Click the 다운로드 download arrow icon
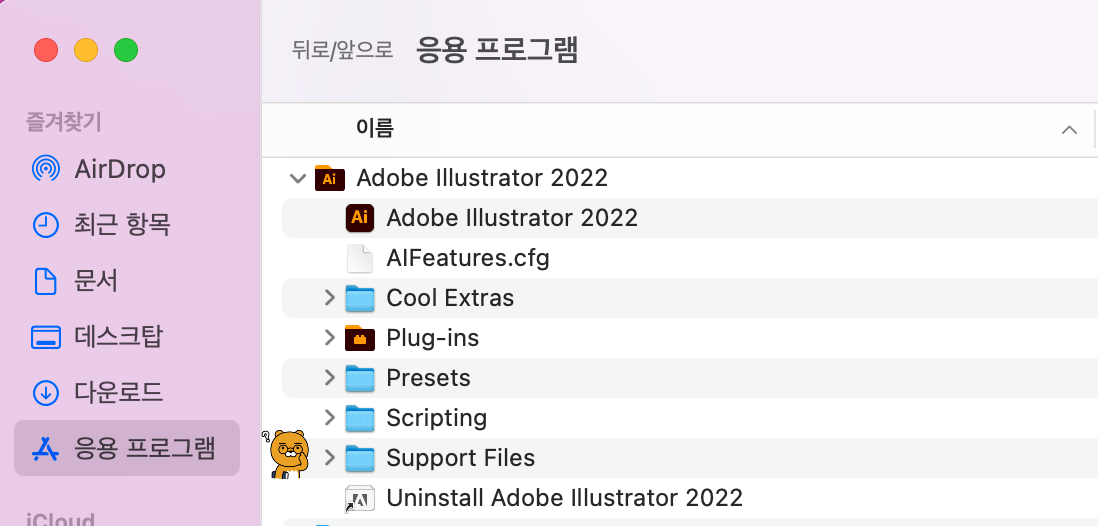This screenshot has width=1098, height=526. (x=46, y=392)
